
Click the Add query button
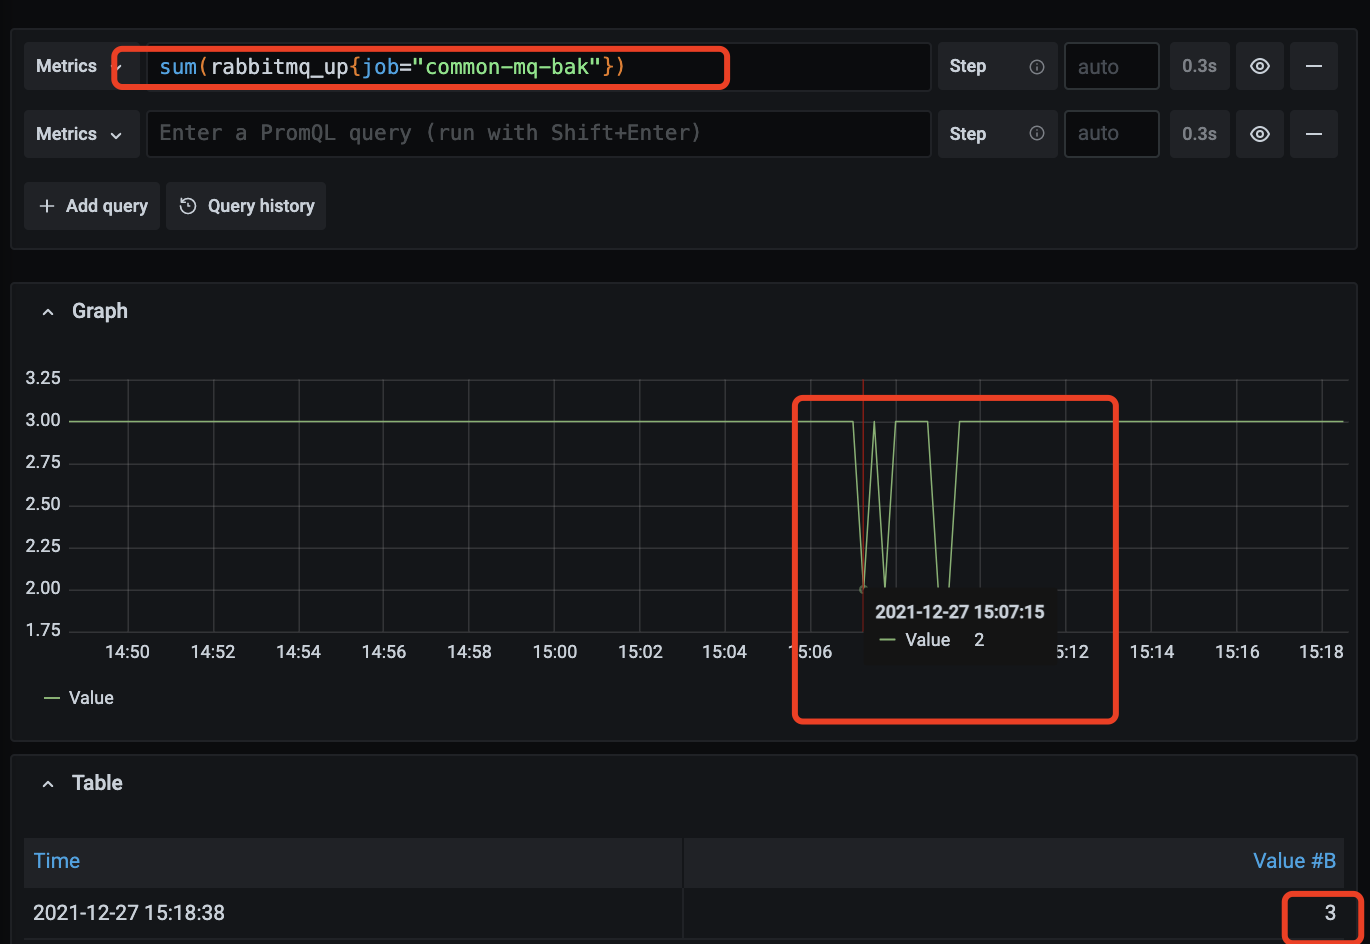pyautogui.click(x=92, y=206)
